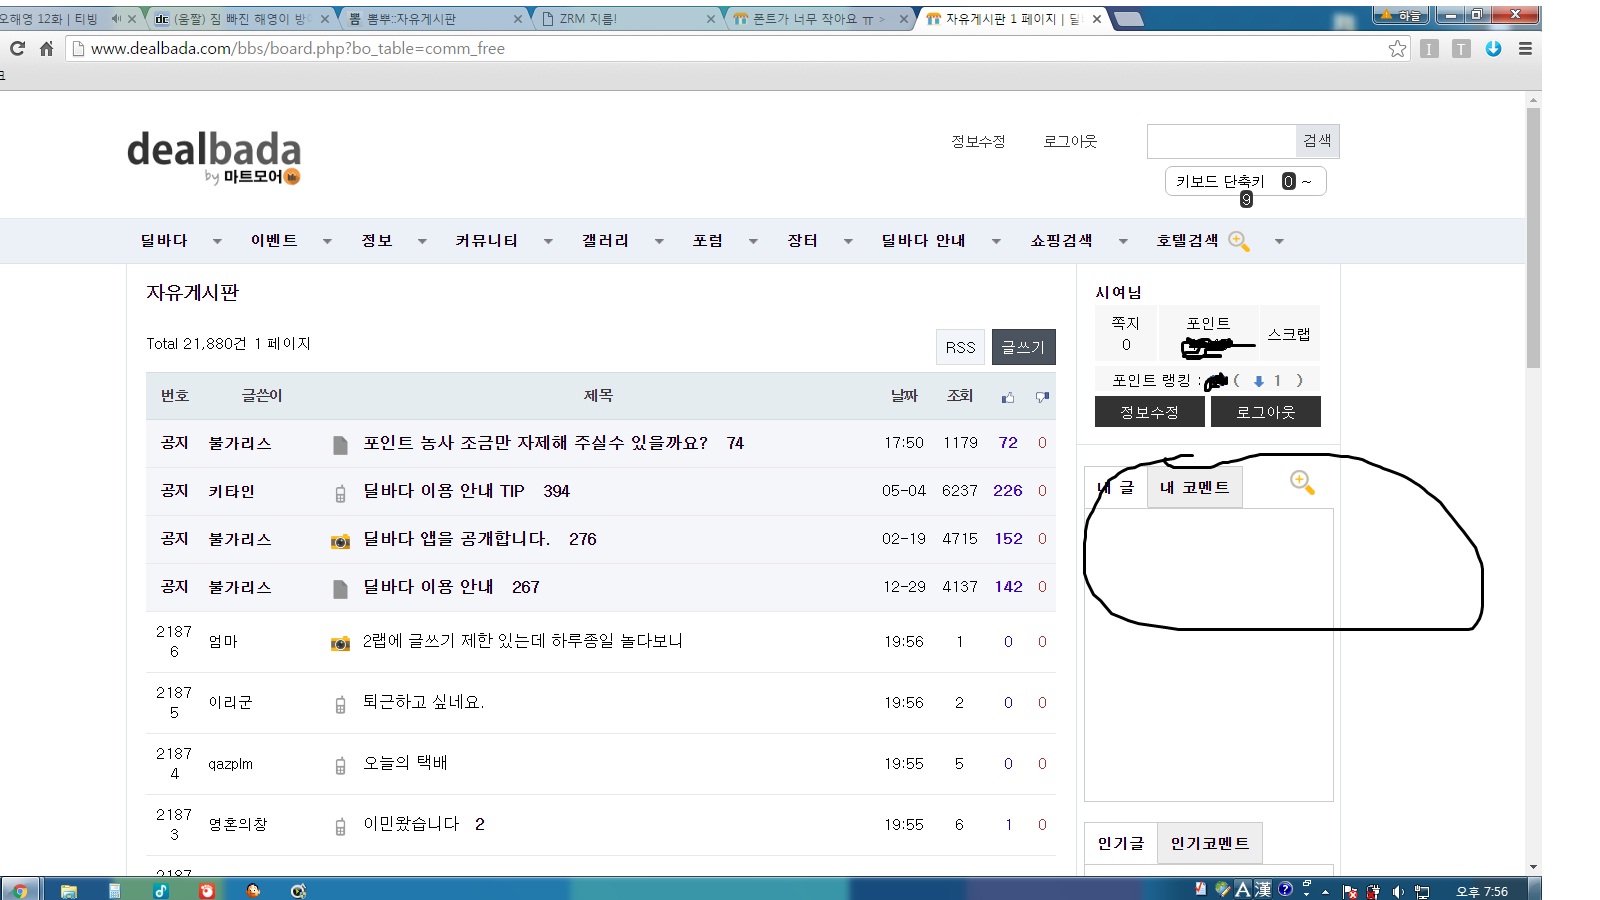Click the blue download extension icon
This screenshot has height=900, width=1600.
[1493, 48]
